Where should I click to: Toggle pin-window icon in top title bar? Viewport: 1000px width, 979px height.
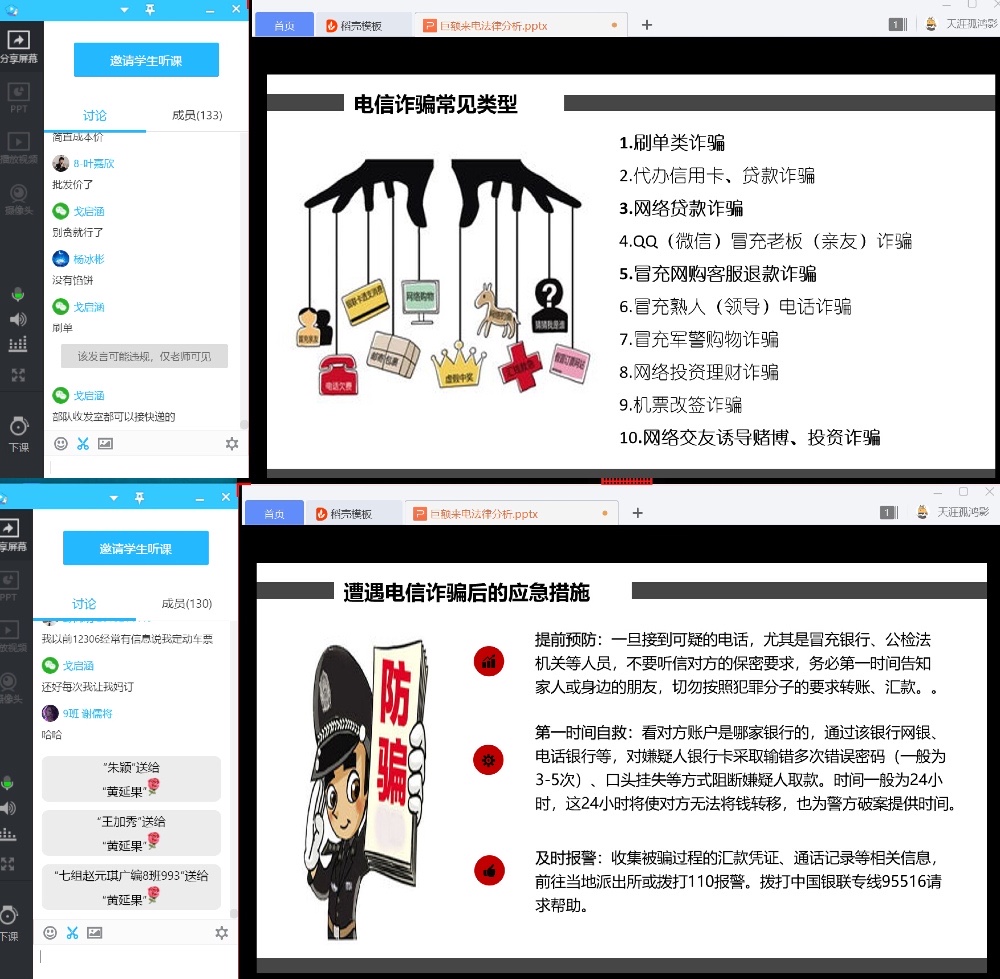[150, 9]
